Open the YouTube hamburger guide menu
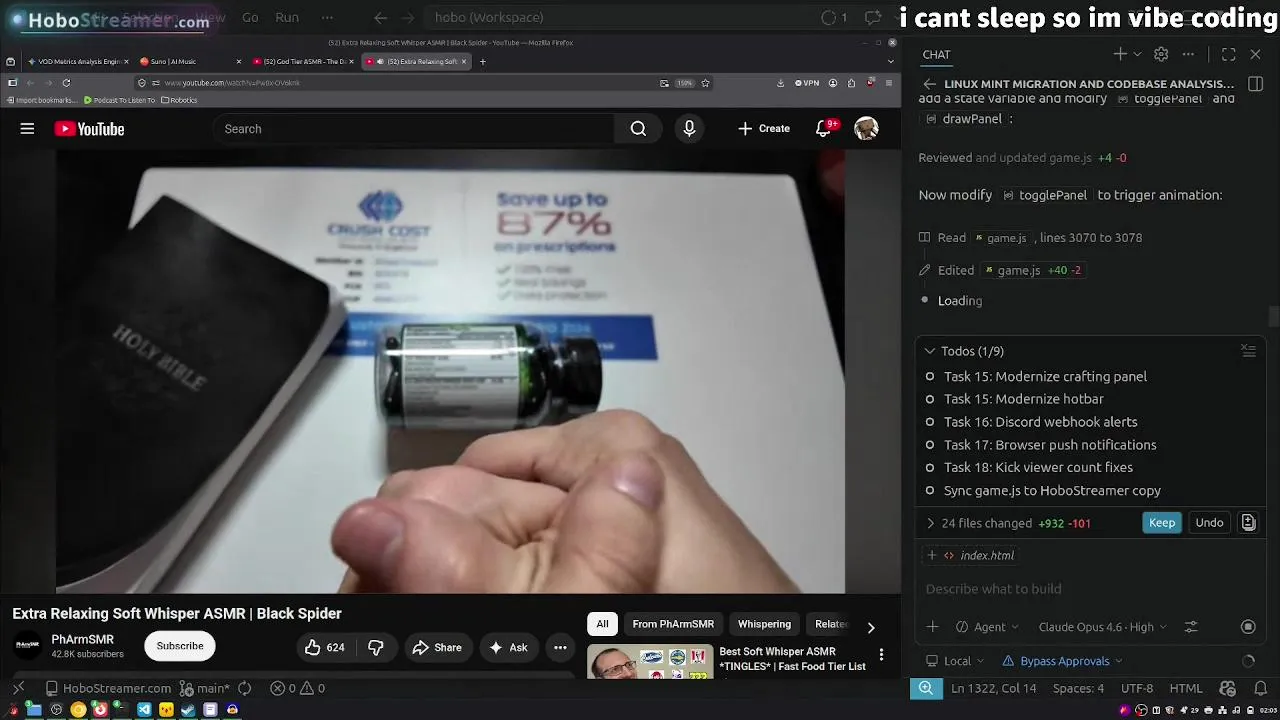Image resolution: width=1280 pixels, height=720 pixels. (x=27, y=129)
